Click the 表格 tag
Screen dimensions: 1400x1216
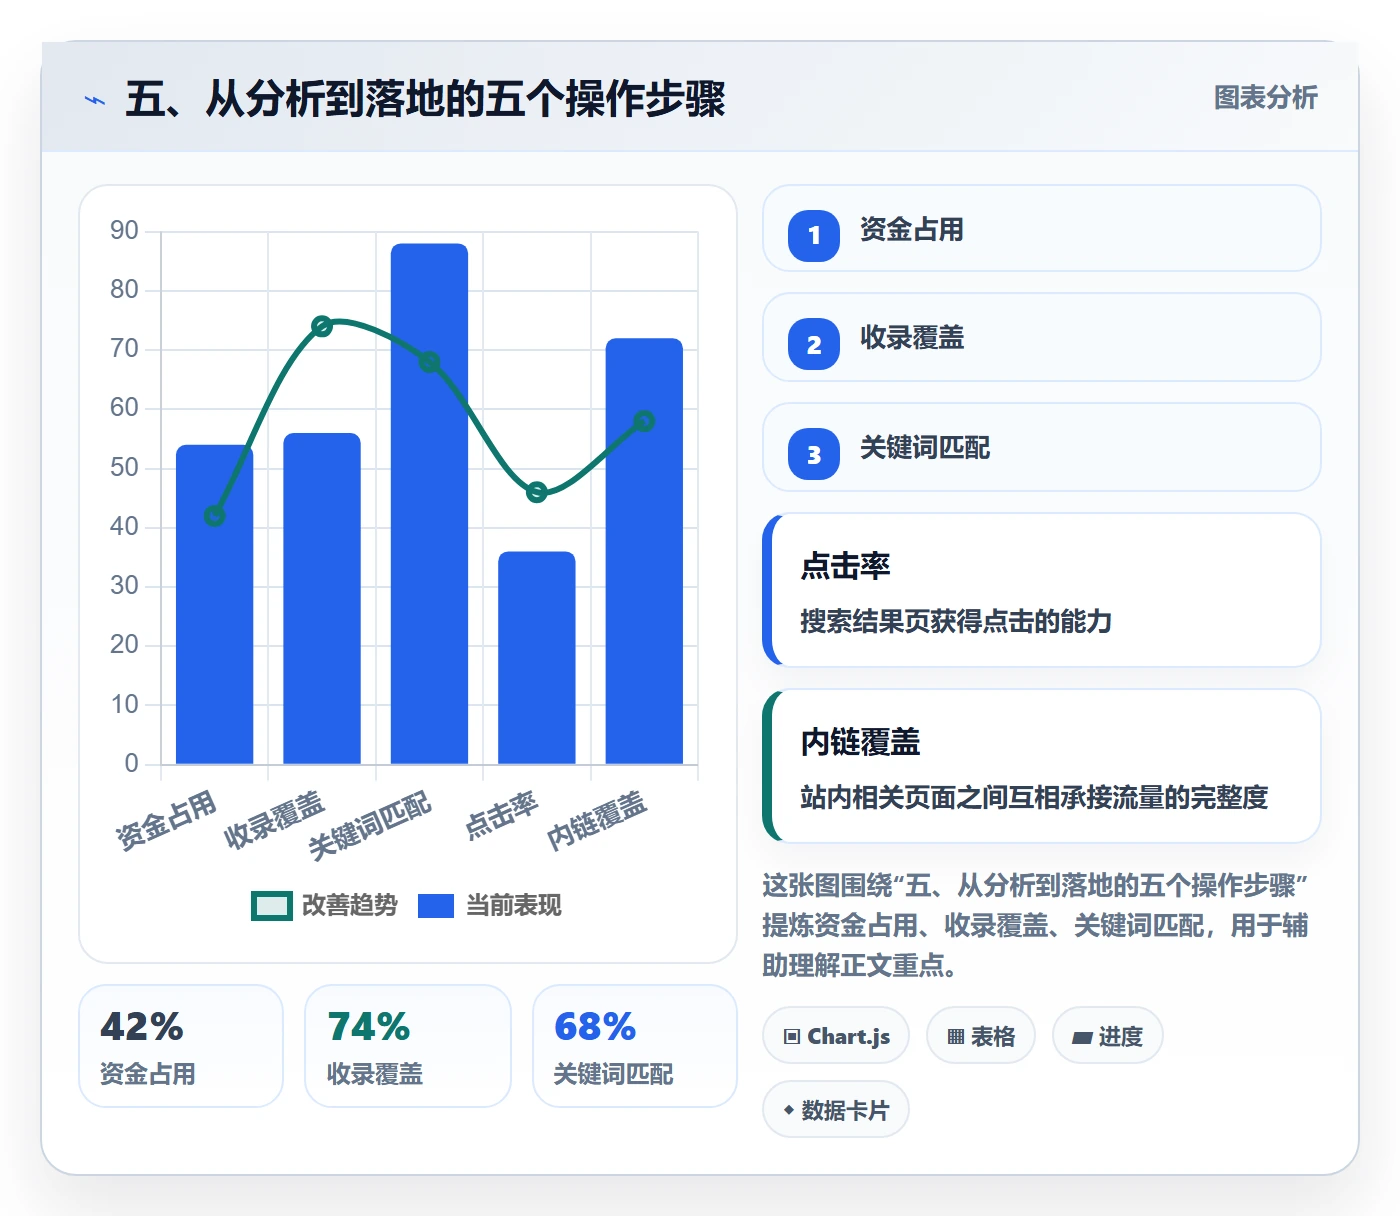tap(981, 1036)
